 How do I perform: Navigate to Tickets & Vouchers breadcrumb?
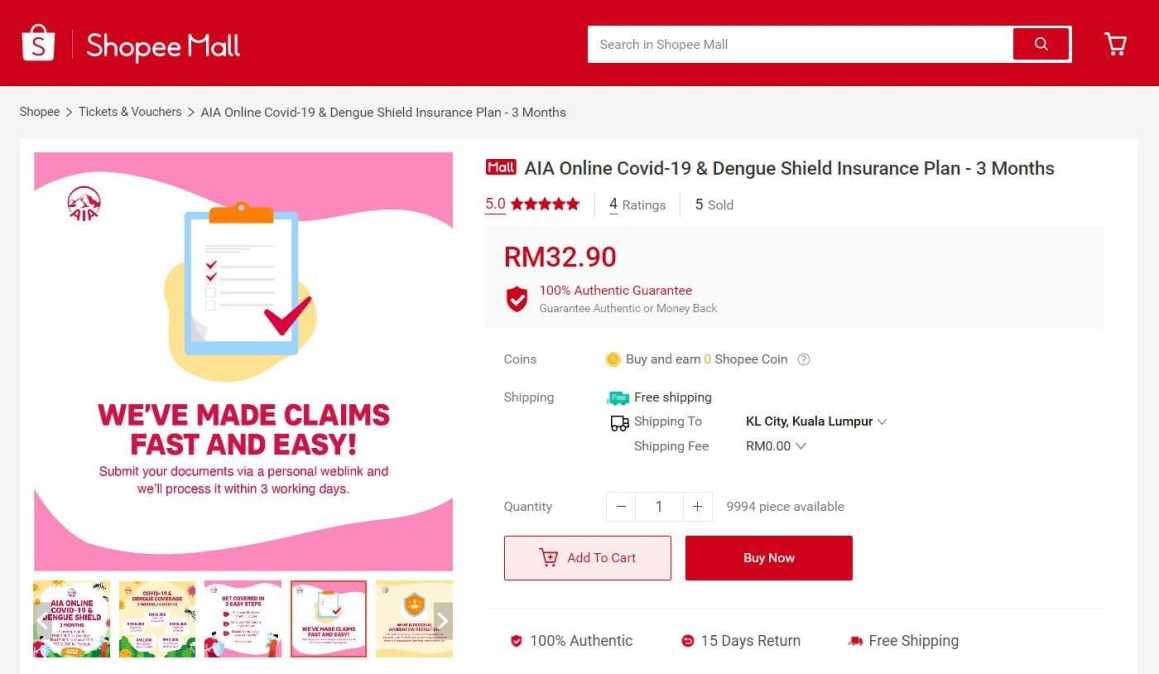click(x=129, y=111)
